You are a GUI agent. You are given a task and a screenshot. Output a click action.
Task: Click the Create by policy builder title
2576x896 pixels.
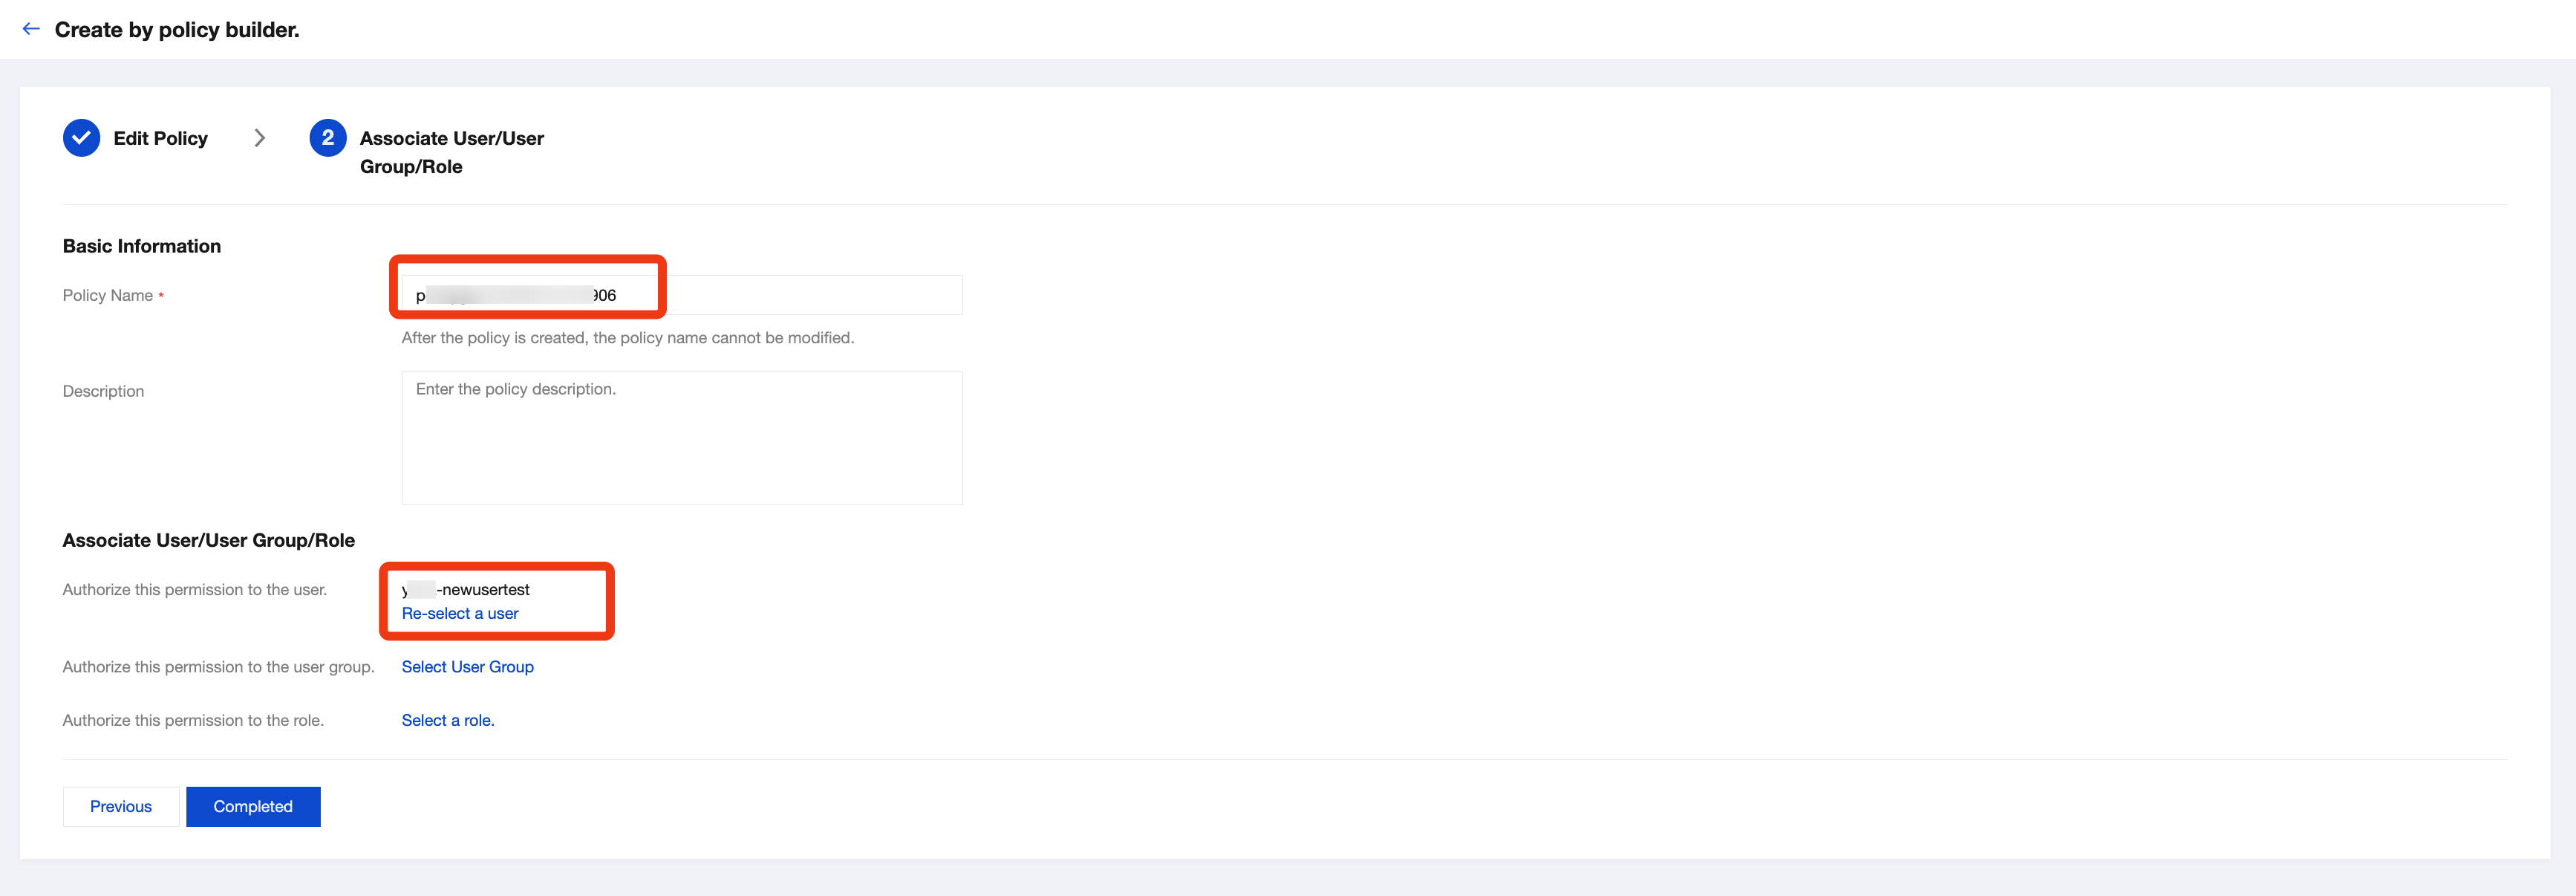[x=177, y=29]
